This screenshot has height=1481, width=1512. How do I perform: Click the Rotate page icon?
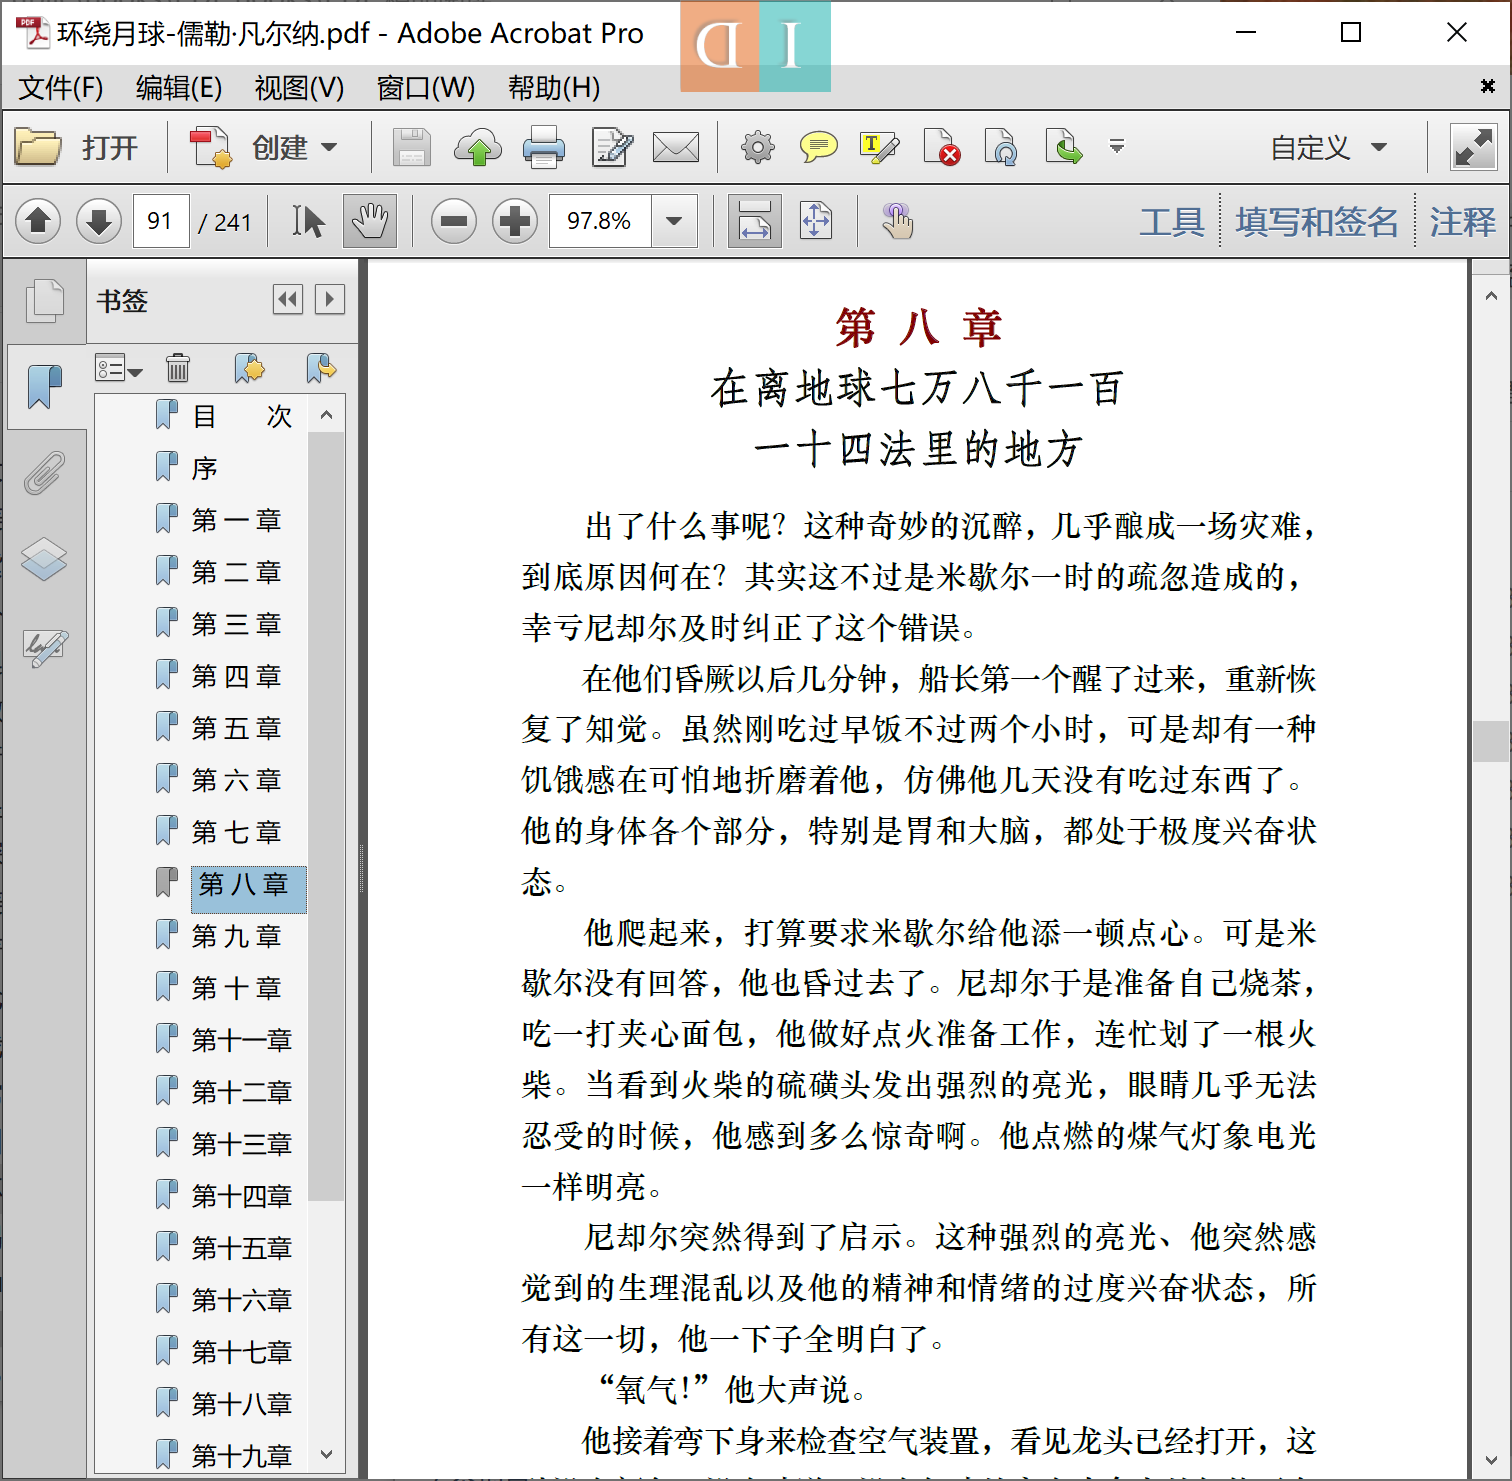point(1001,148)
